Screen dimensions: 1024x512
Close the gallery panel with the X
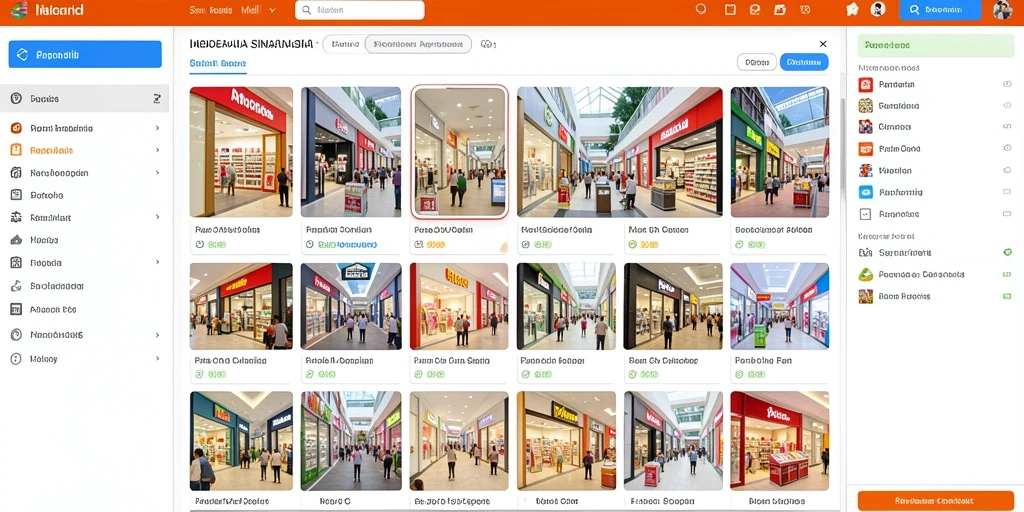coord(823,44)
